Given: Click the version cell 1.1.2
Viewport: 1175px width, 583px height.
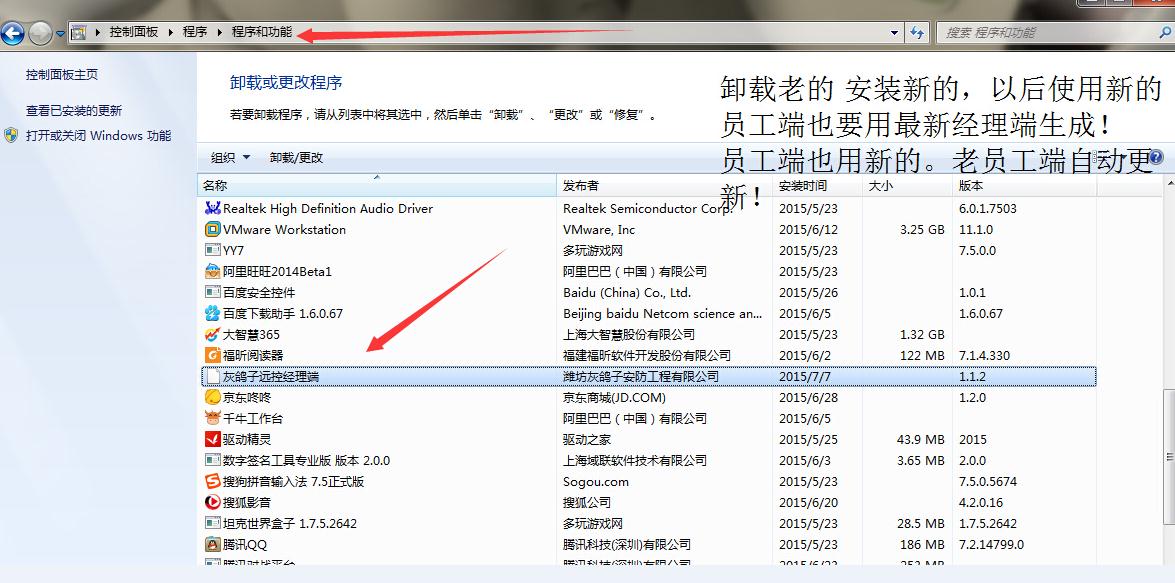Looking at the screenshot, I should [972, 376].
